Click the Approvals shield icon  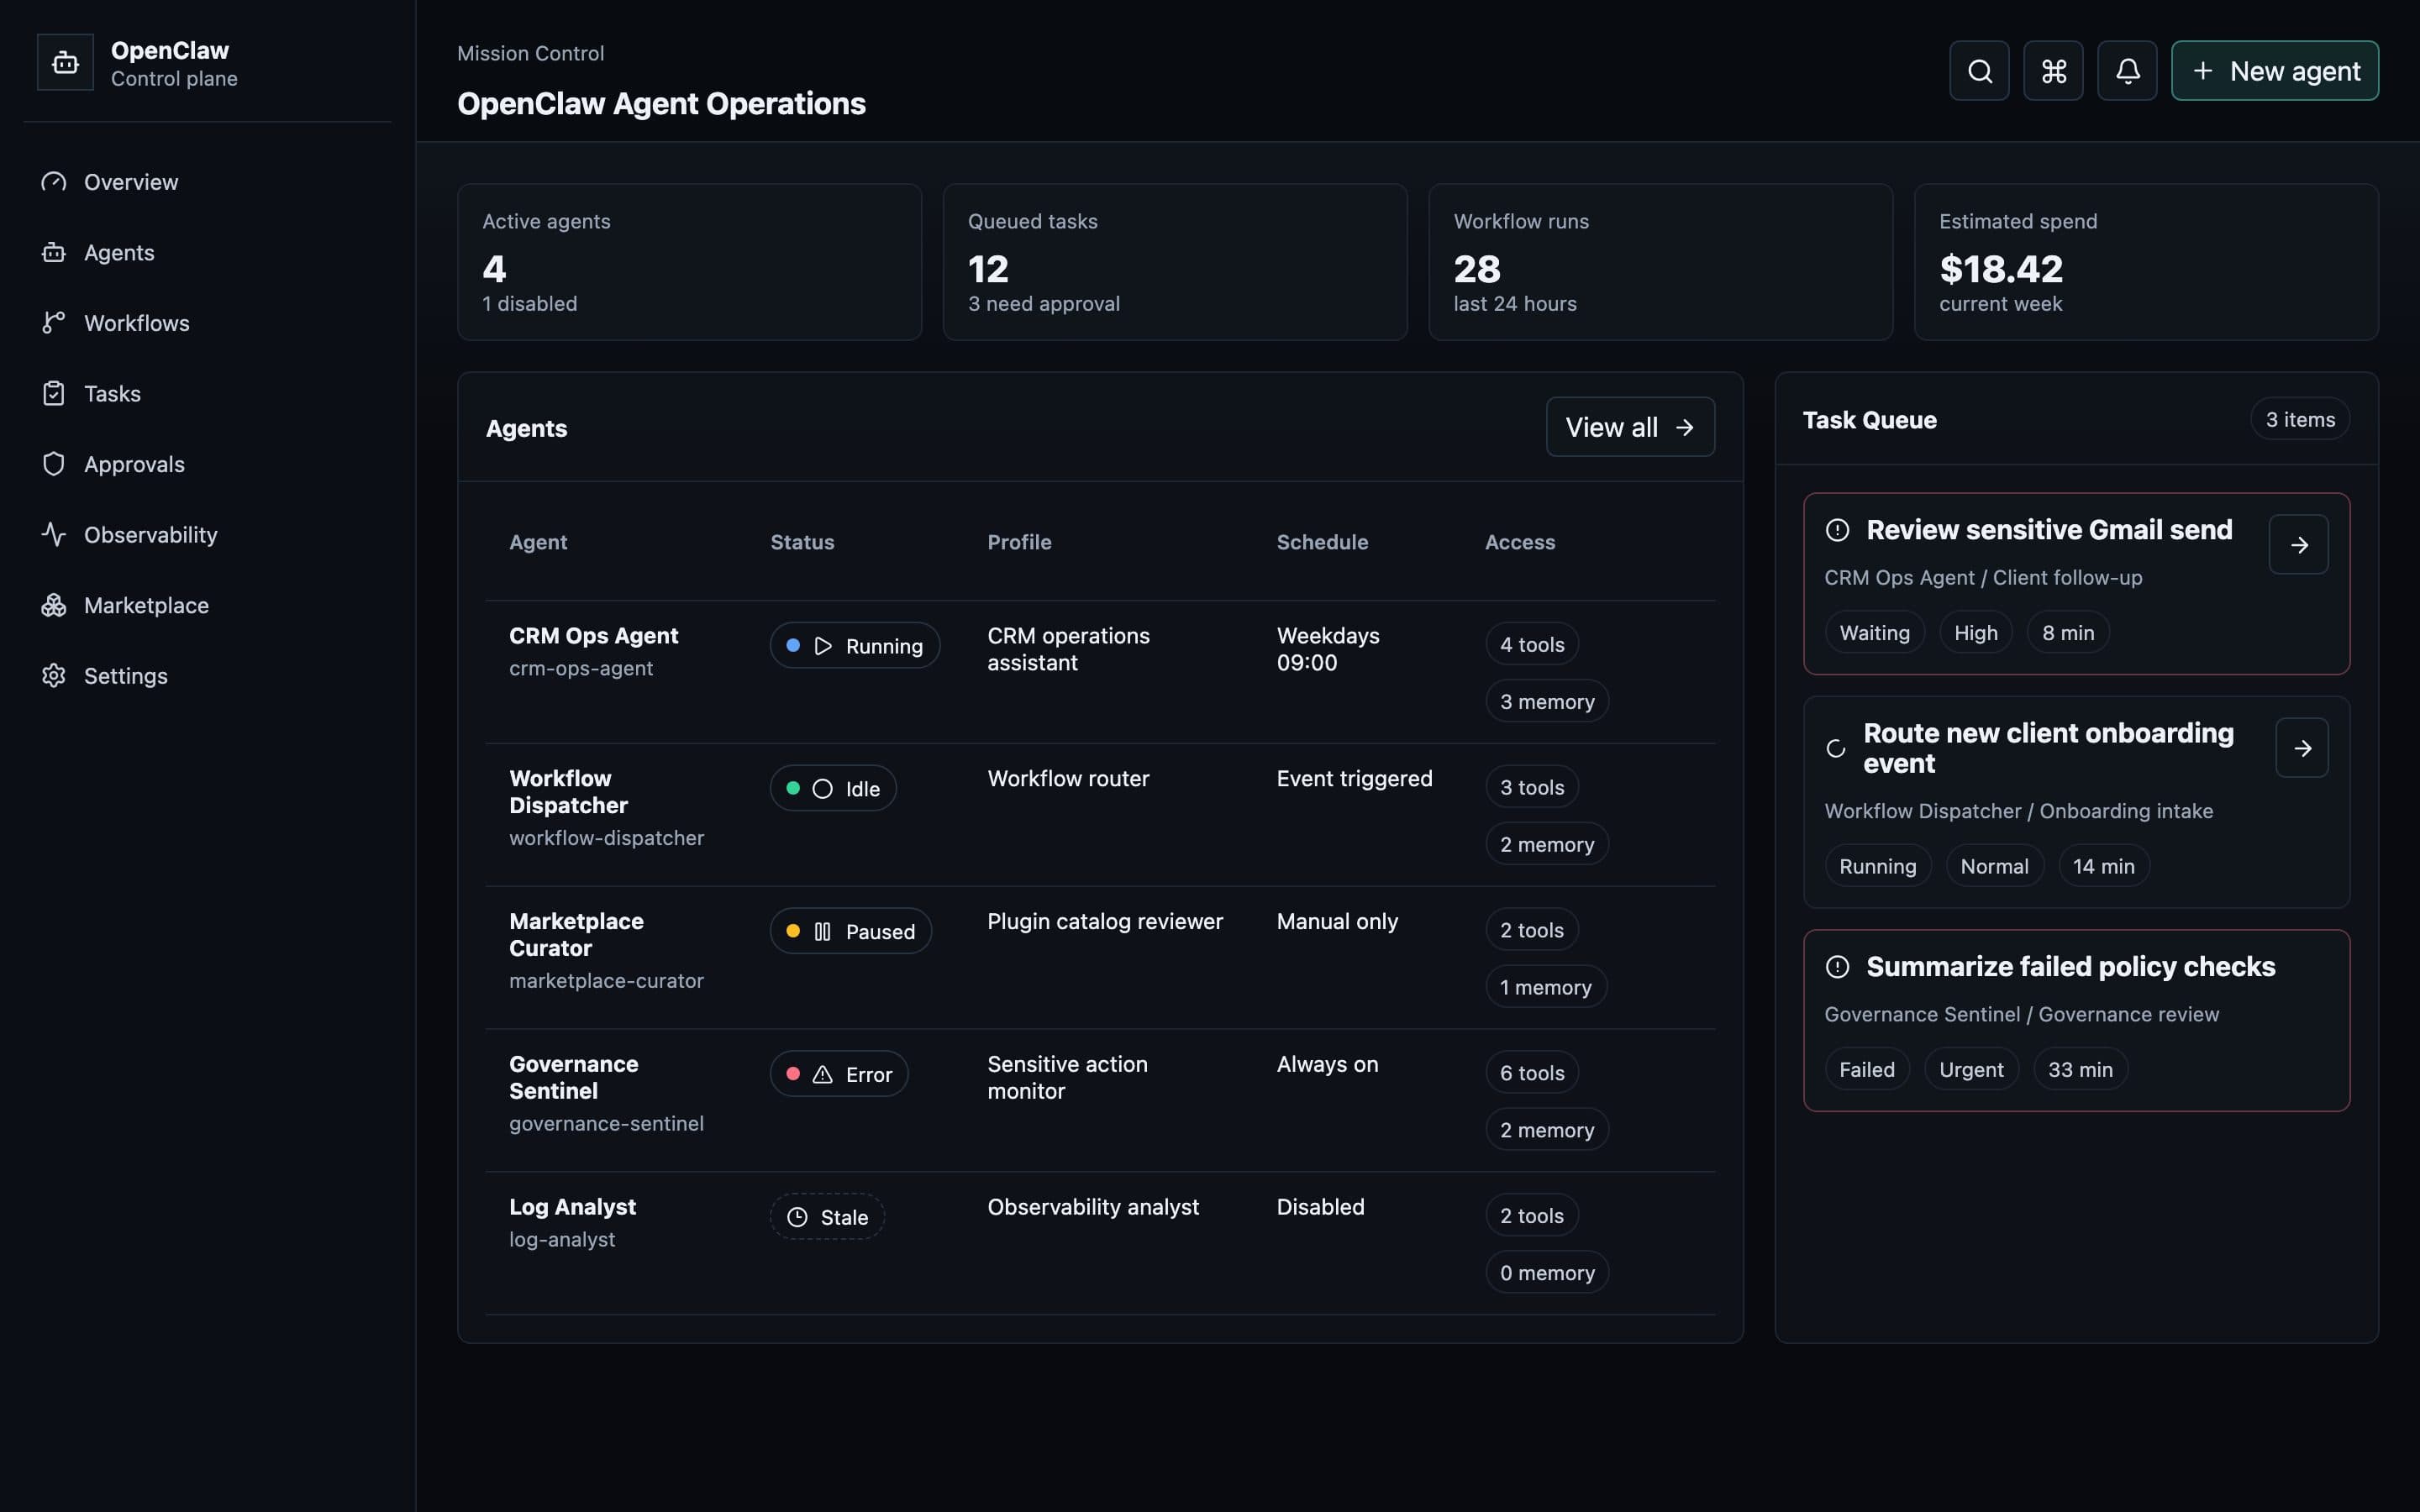(x=54, y=464)
